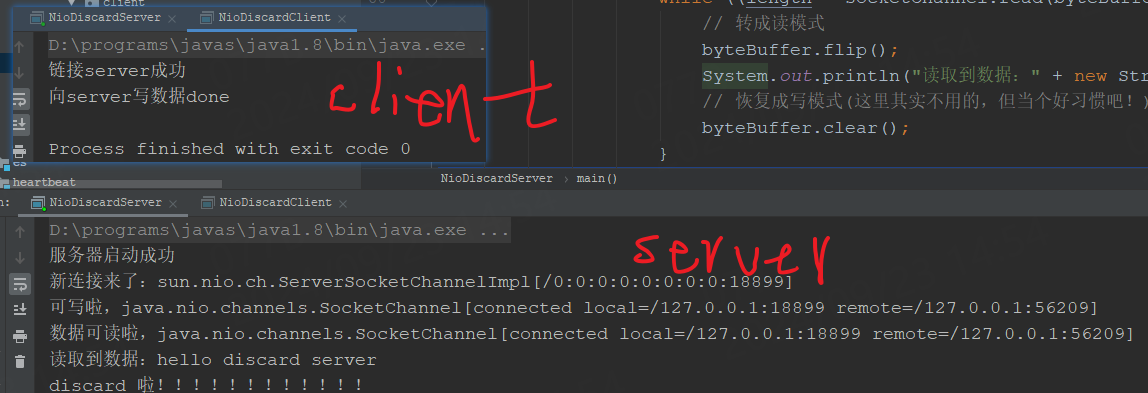Image resolution: width=1148 pixels, height=393 pixels.
Task: Click 'Process finished with exit code 0' text
Action: click(229, 149)
